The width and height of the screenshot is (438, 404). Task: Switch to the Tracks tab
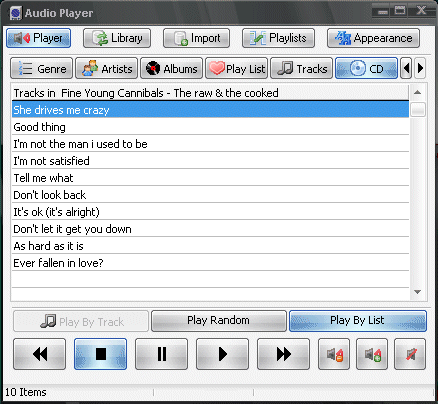[301, 68]
